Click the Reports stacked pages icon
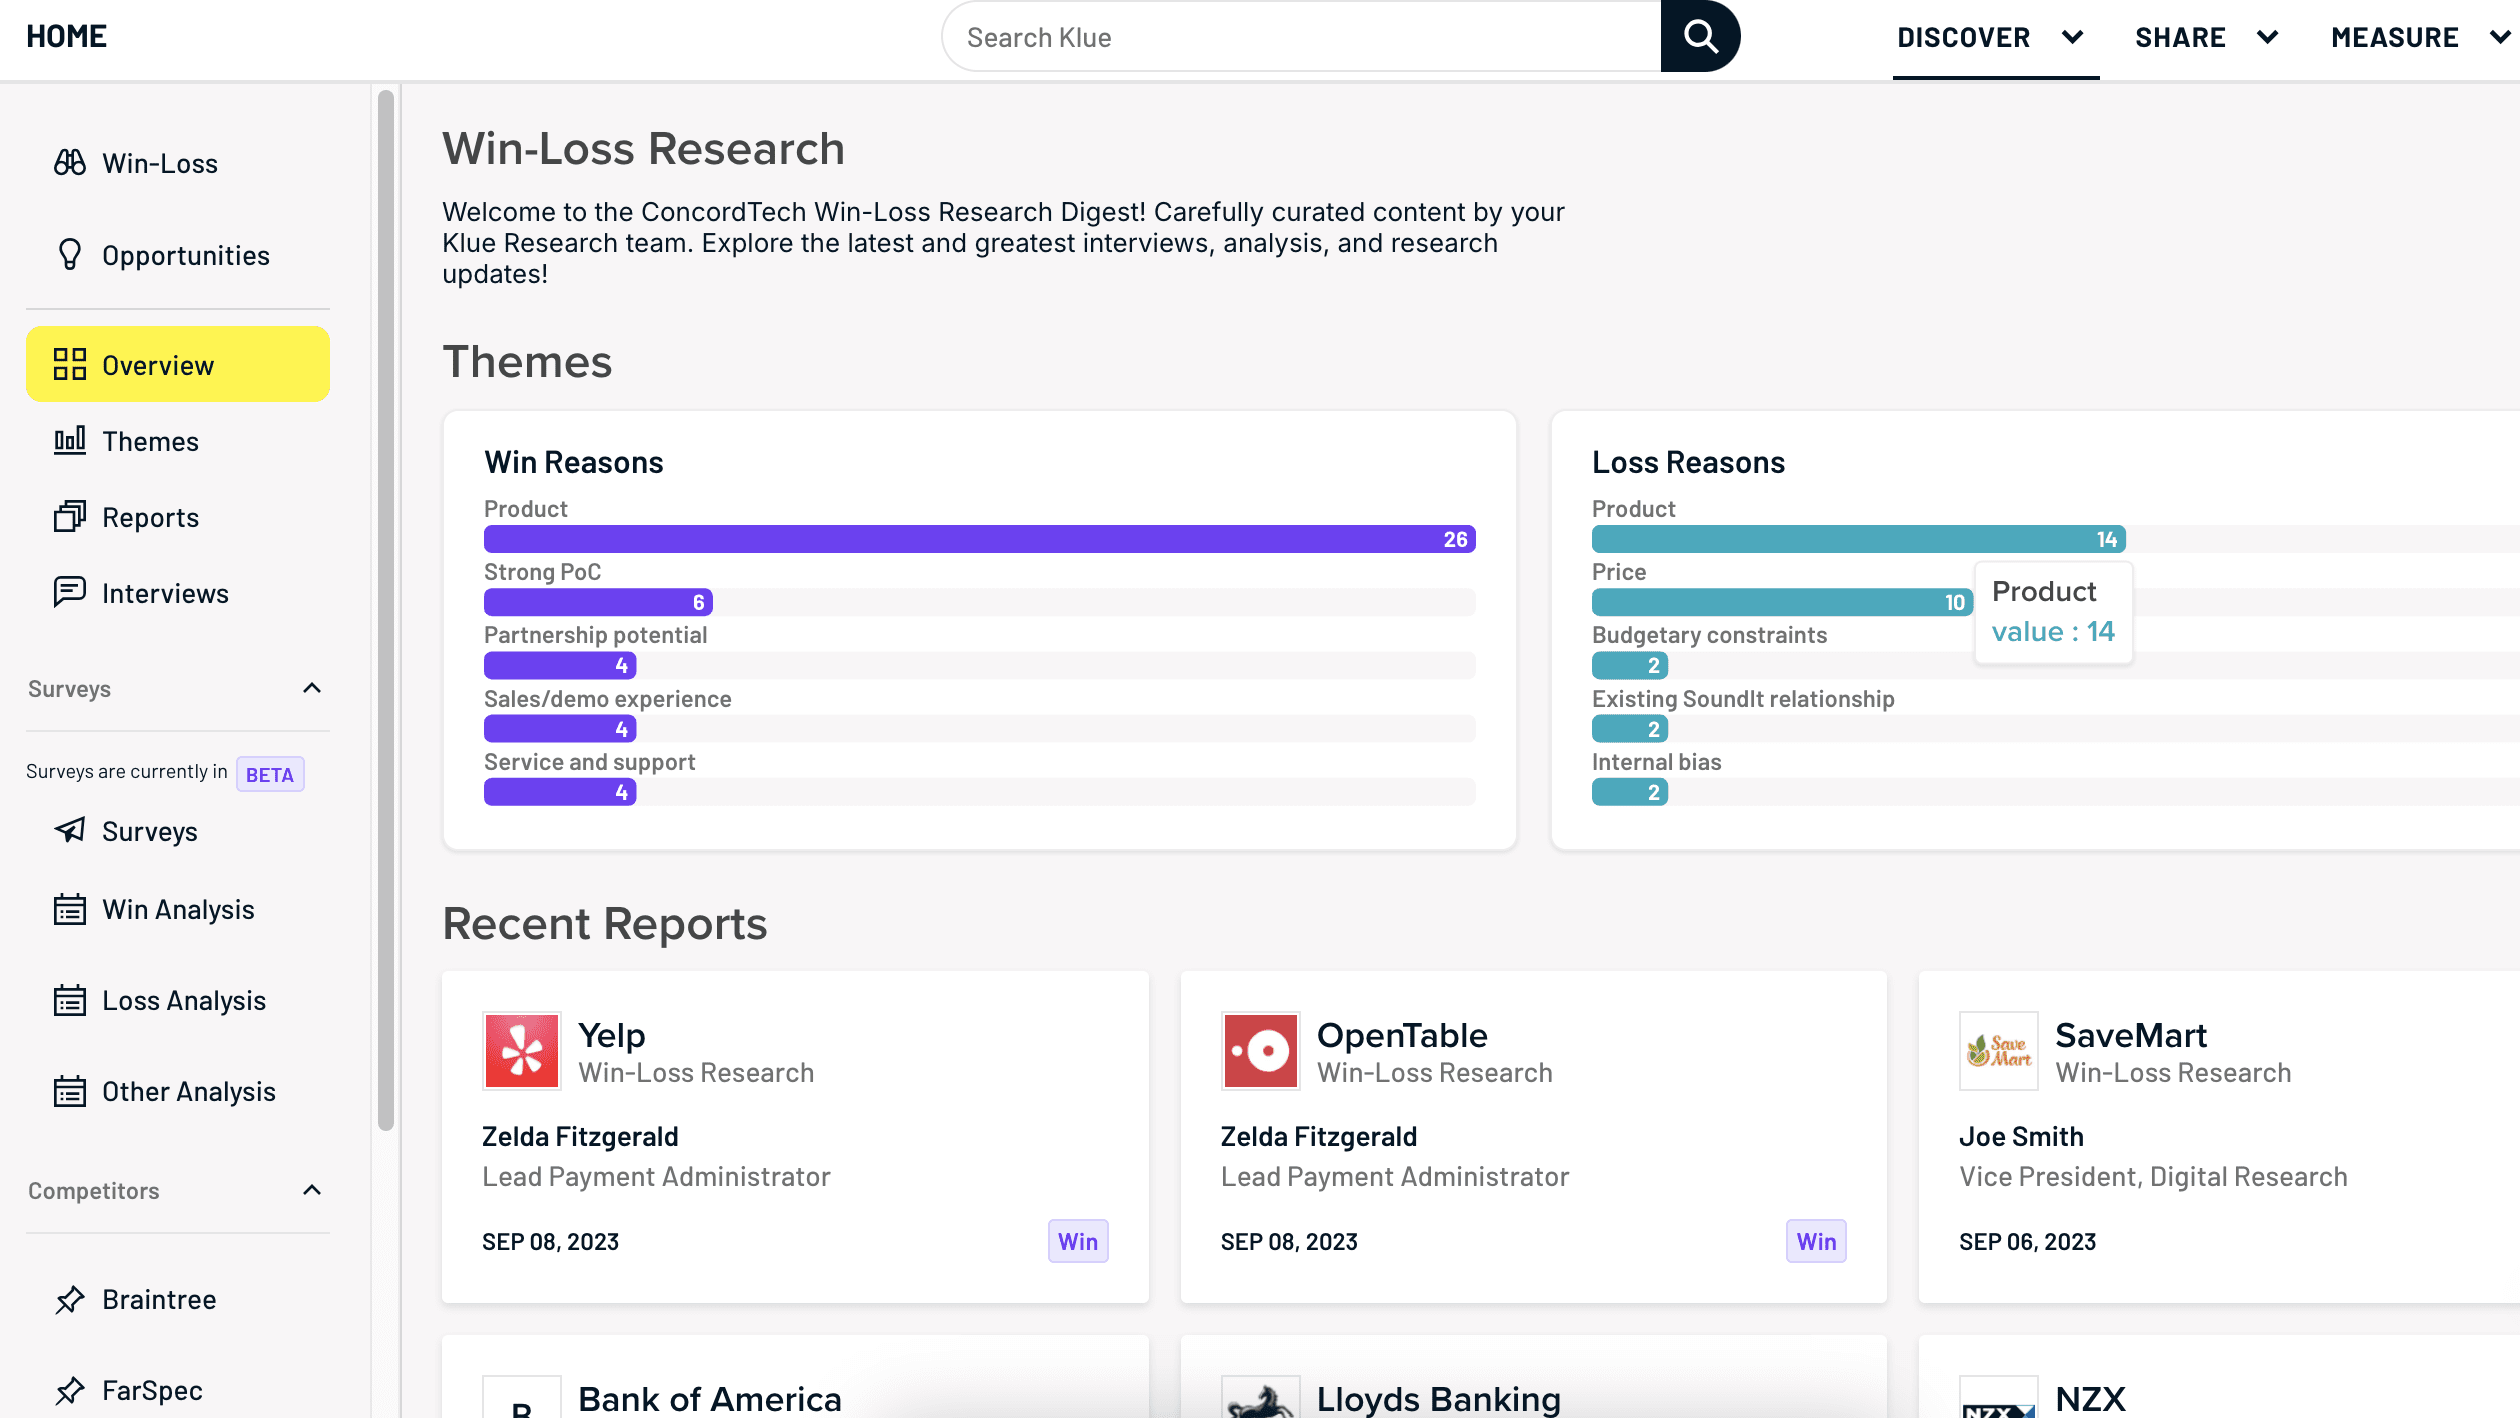This screenshot has height=1418, width=2520. point(69,517)
